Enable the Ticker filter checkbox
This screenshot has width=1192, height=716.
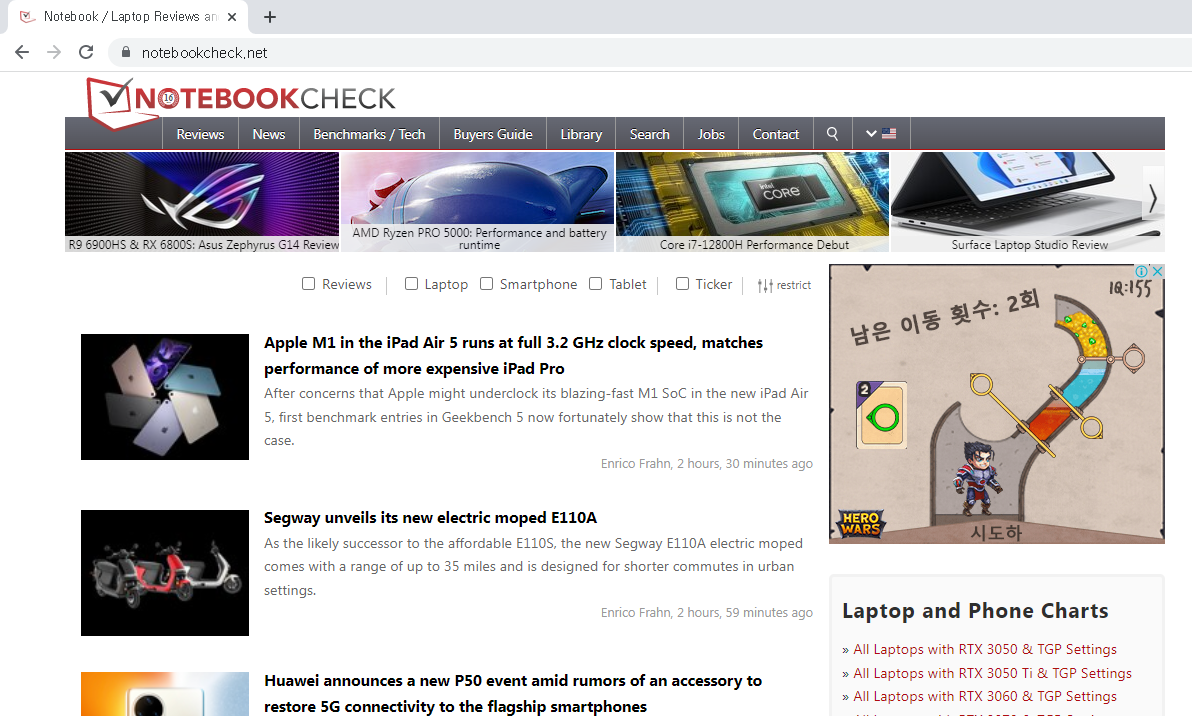click(x=682, y=284)
